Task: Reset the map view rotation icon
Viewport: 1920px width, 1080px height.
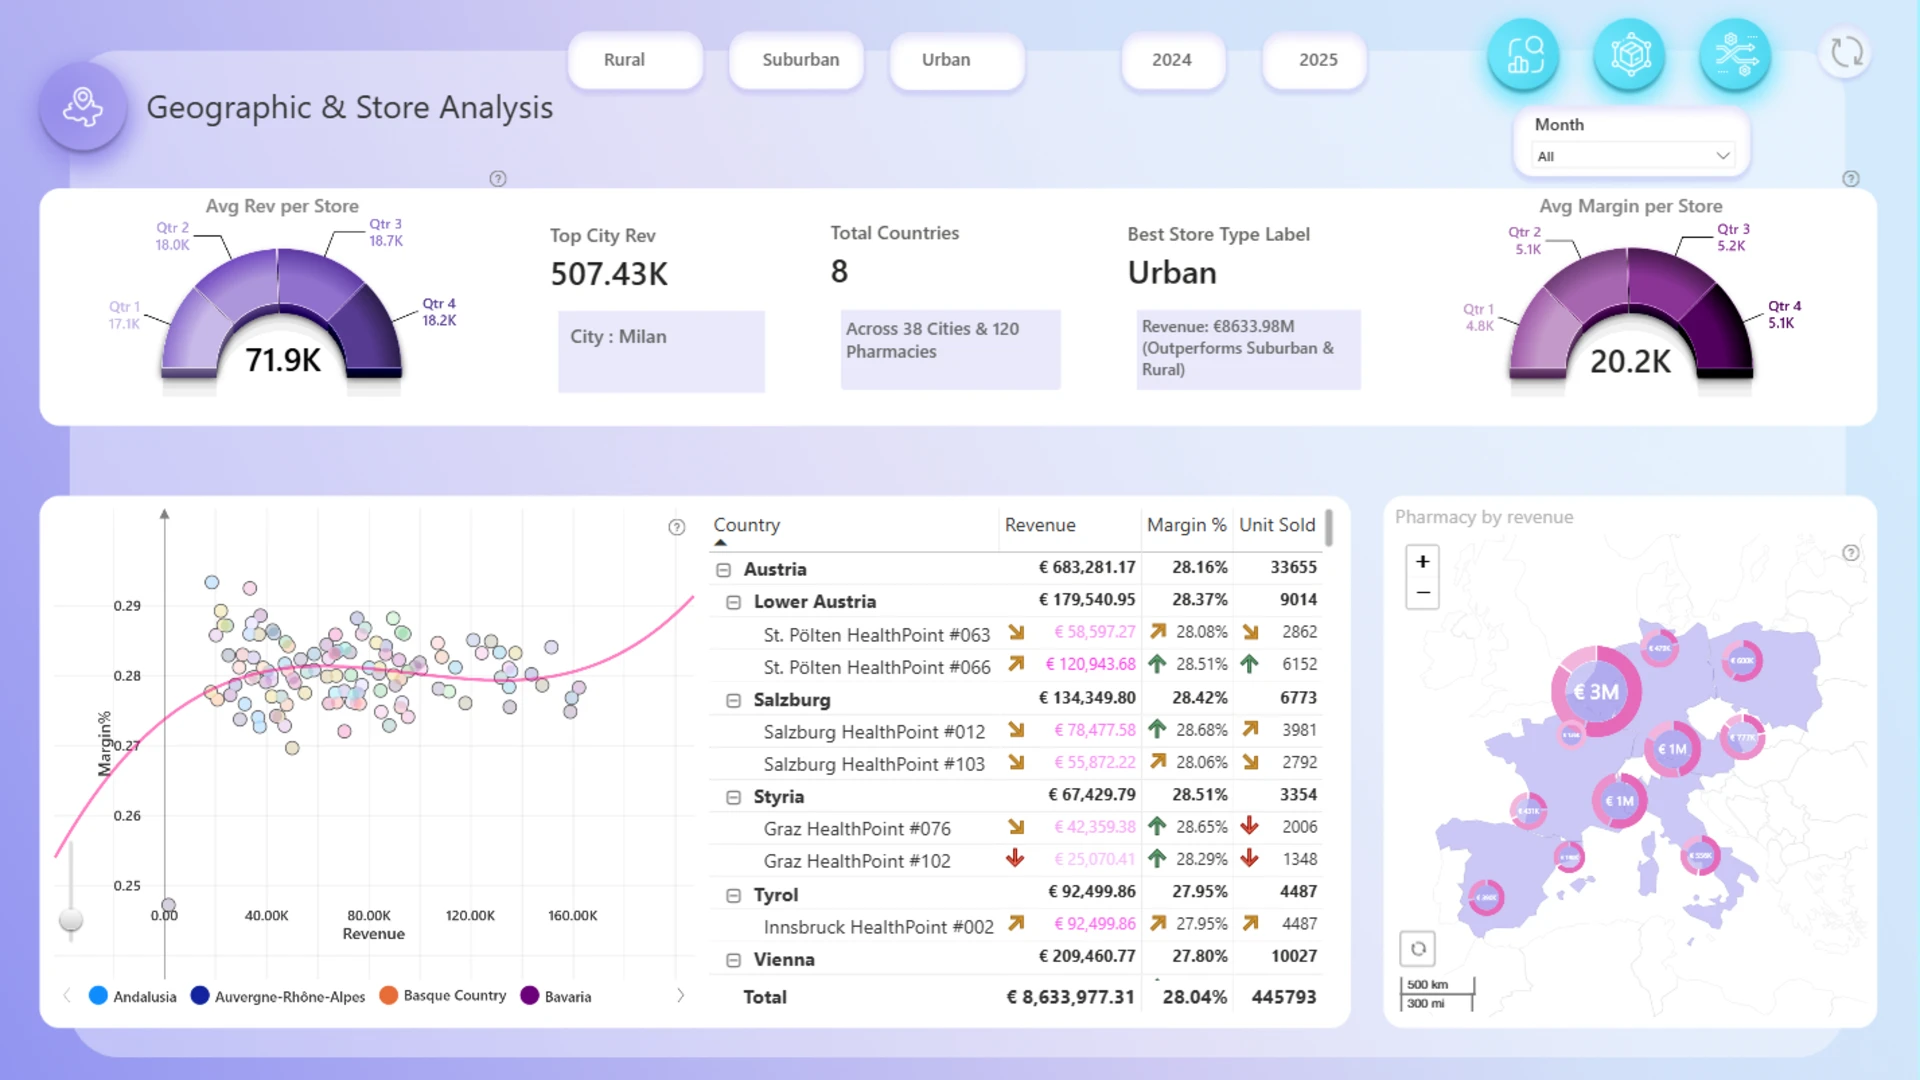Action: pos(1418,948)
